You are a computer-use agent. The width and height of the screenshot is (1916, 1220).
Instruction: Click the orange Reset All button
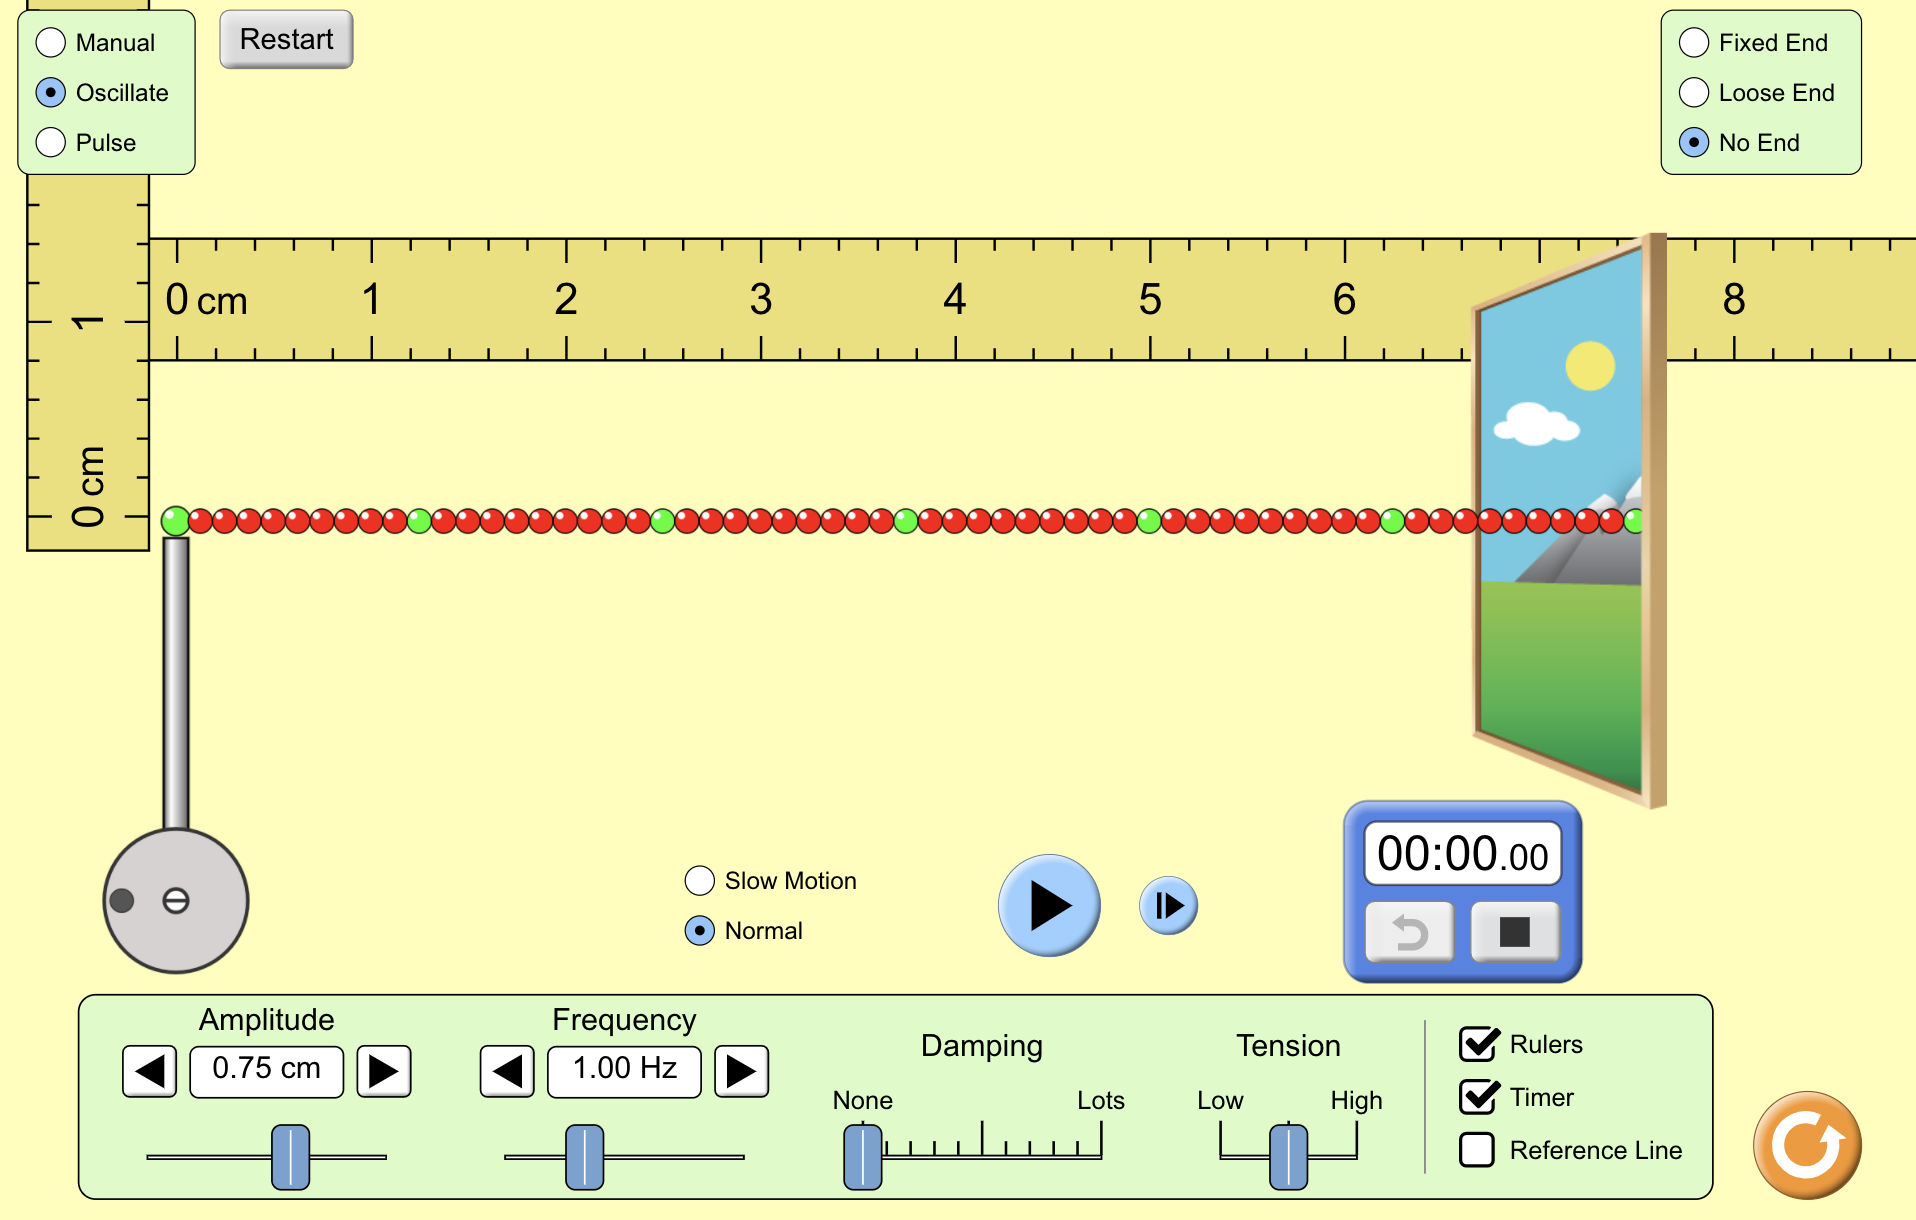1807,1145
